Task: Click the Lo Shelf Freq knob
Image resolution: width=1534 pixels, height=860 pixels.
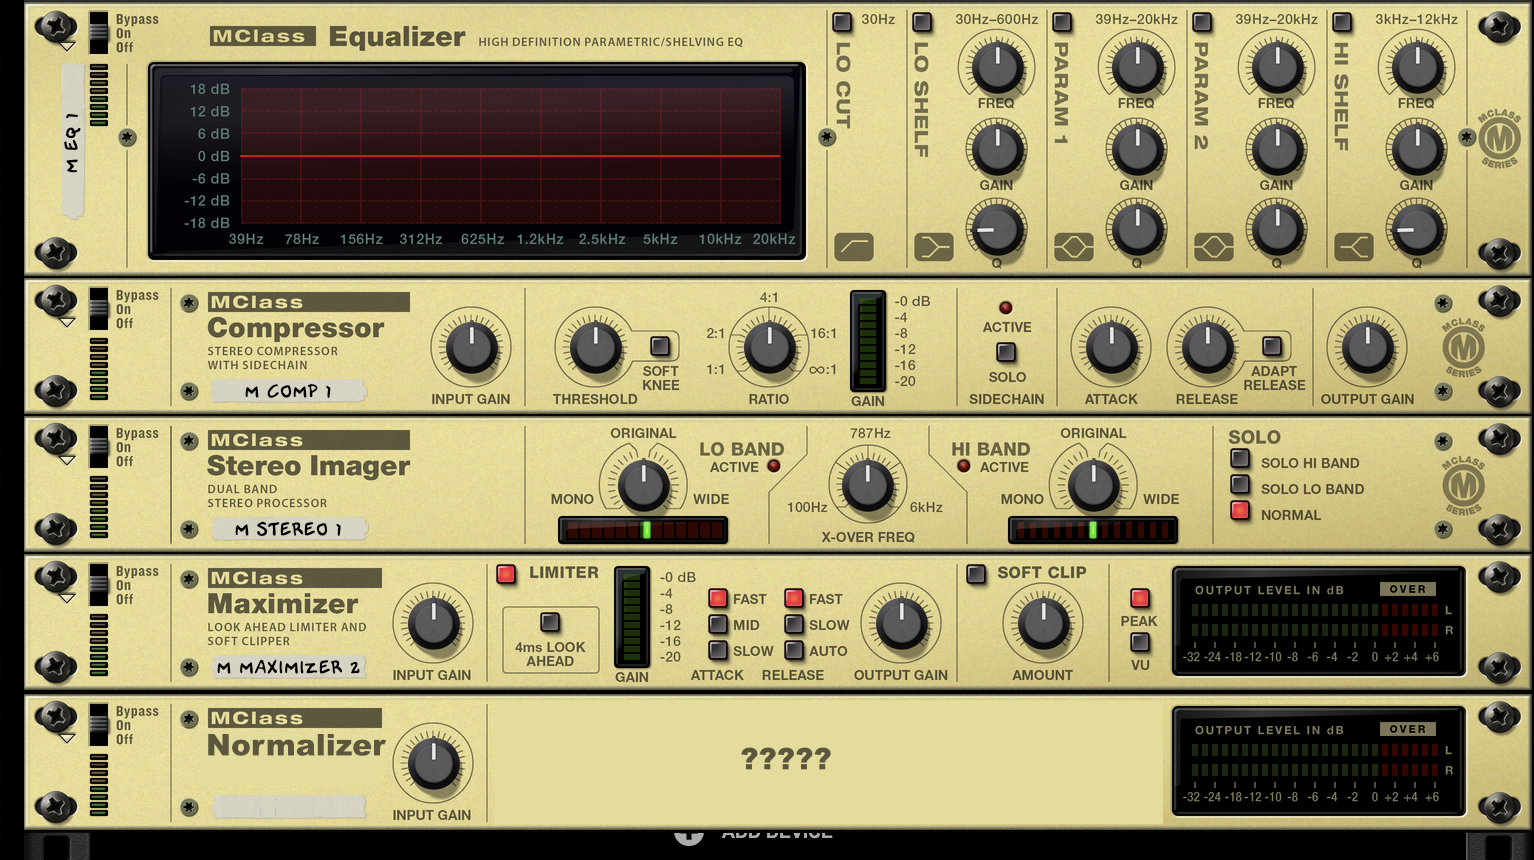Action: [997, 67]
